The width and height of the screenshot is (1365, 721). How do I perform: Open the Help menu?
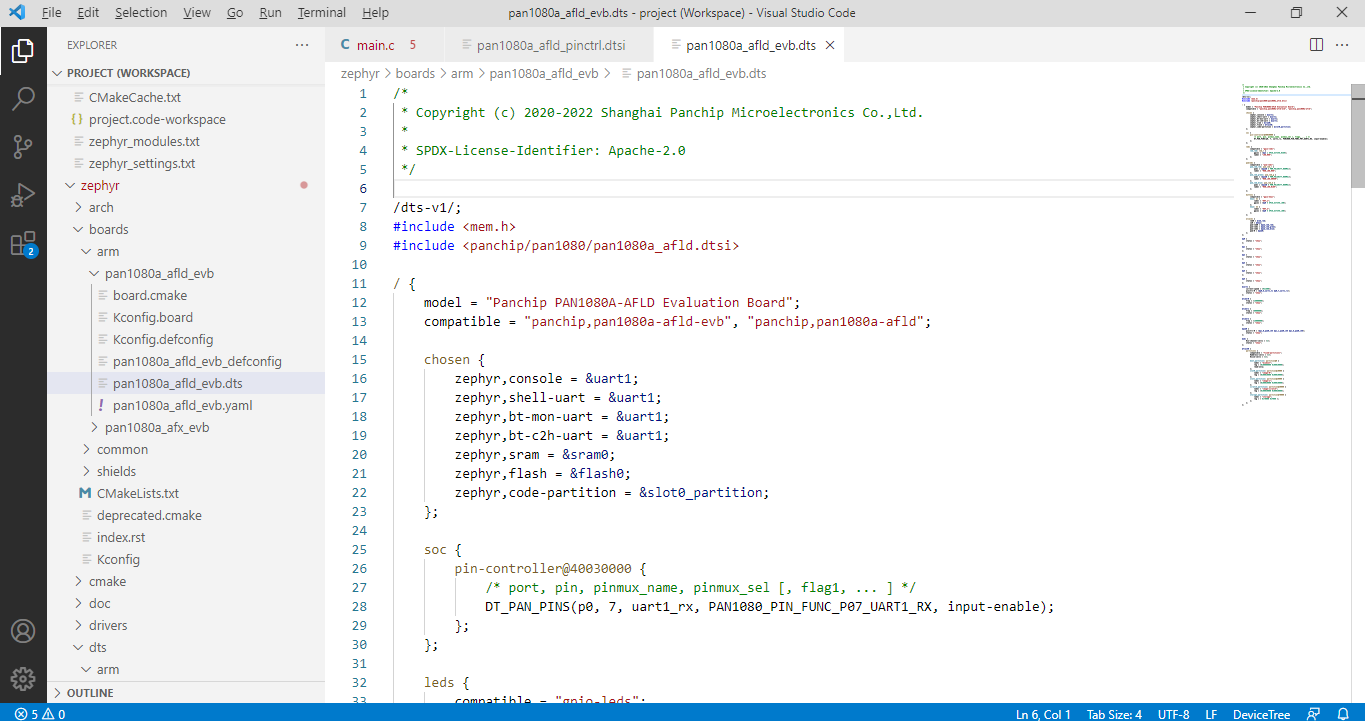point(375,13)
